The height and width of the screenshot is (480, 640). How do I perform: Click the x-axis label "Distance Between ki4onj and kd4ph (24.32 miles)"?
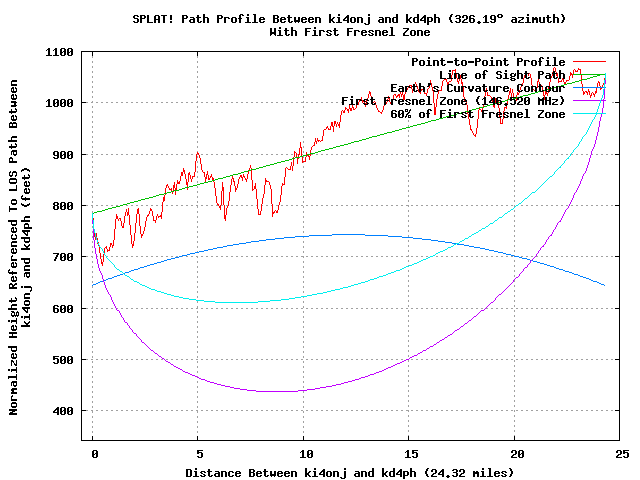pos(349,473)
